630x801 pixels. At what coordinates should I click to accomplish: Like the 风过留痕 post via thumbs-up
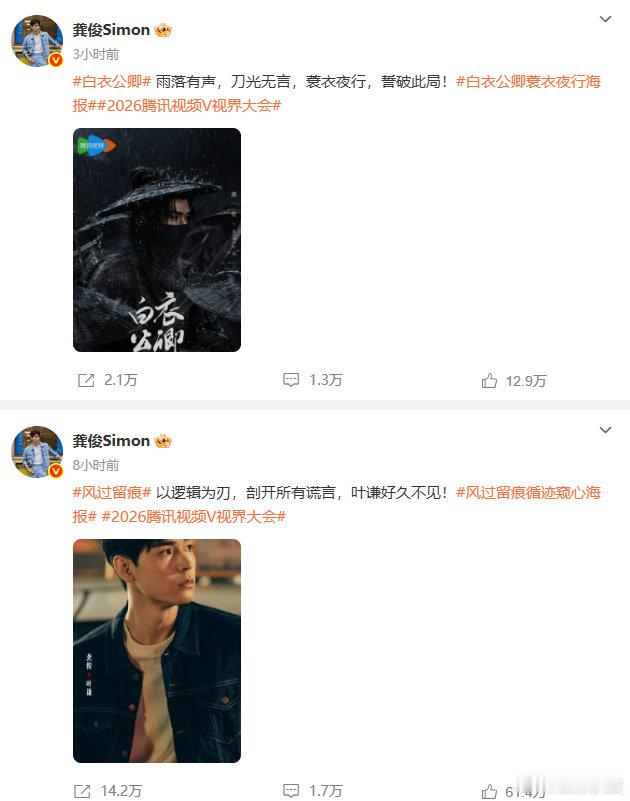(489, 791)
